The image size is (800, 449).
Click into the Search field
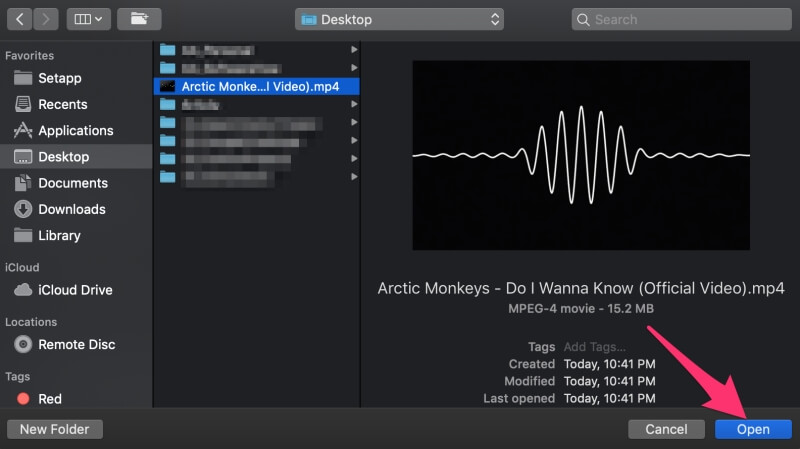pos(682,19)
